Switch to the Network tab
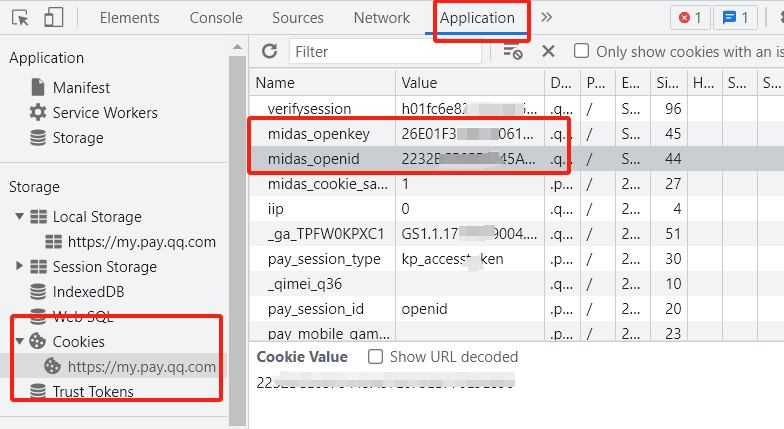 click(381, 18)
